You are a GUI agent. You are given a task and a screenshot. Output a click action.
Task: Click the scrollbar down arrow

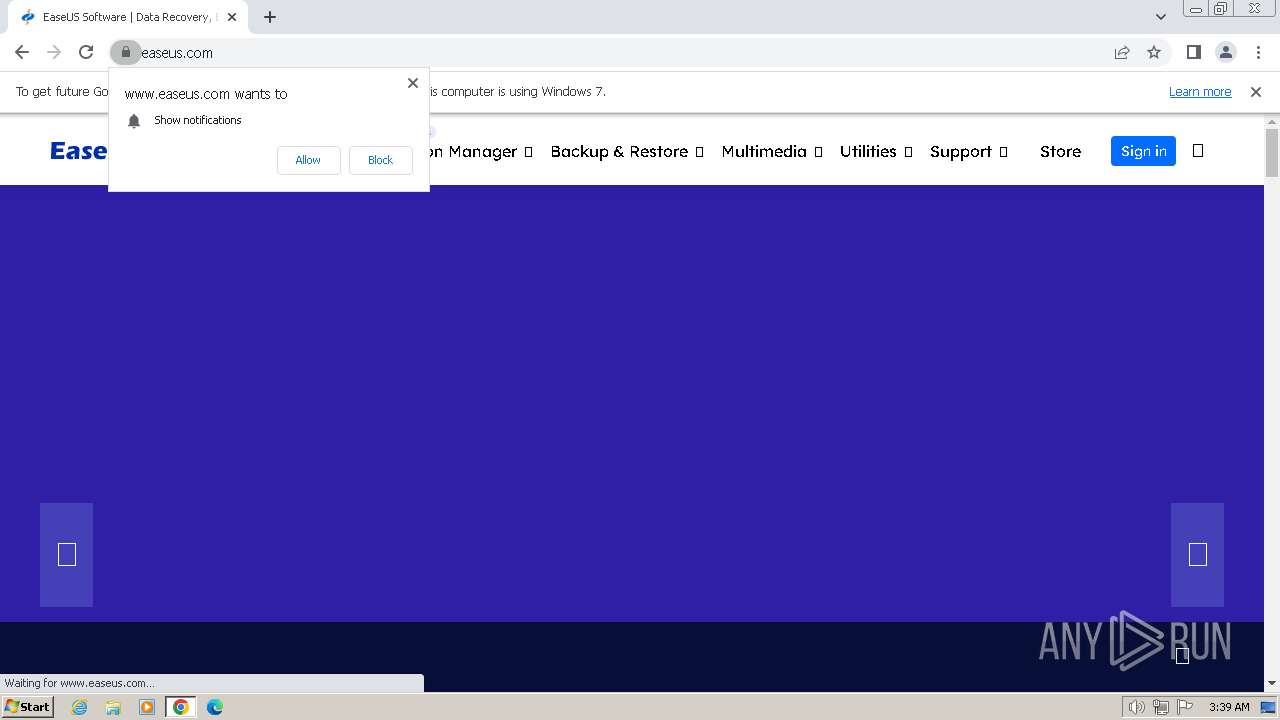(x=1272, y=683)
